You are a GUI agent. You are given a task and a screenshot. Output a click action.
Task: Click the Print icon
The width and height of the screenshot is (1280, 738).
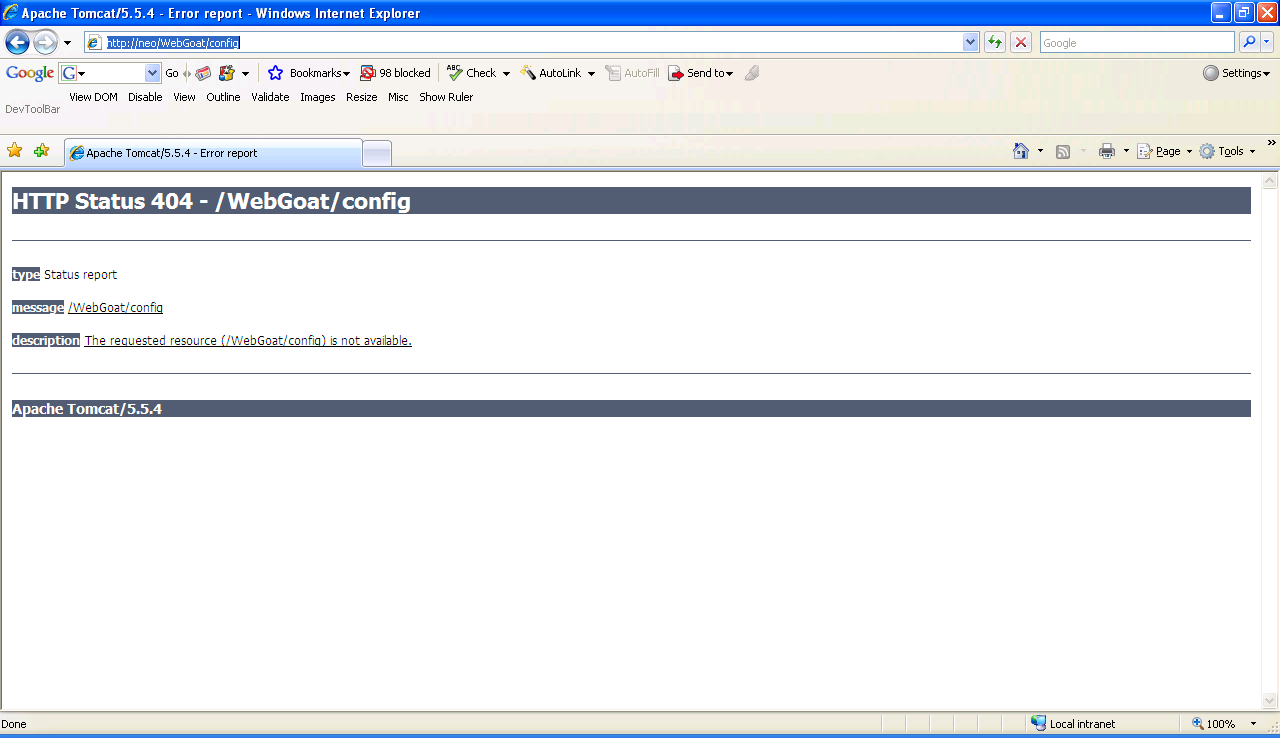(x=1107, y=151)
